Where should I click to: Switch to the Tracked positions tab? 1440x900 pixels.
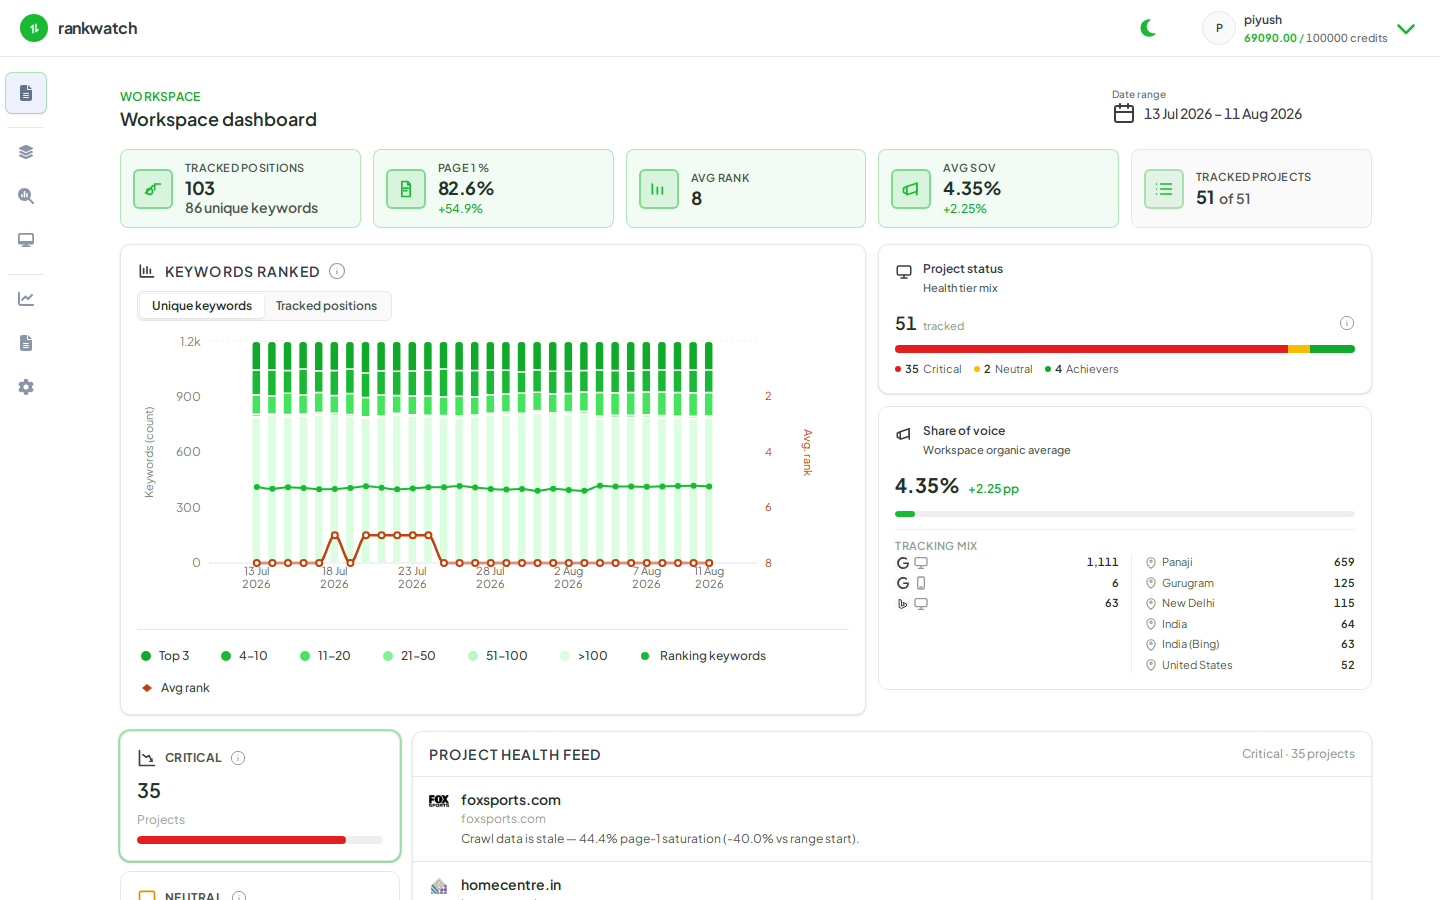pyautogui.click(x=326, y=306)
